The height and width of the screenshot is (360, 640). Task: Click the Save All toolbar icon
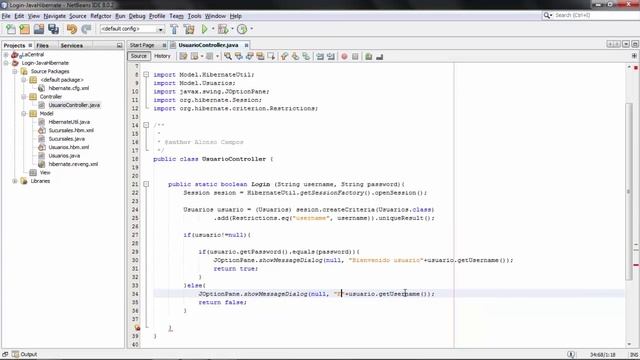pyautogui.click(x=53, y=29)
